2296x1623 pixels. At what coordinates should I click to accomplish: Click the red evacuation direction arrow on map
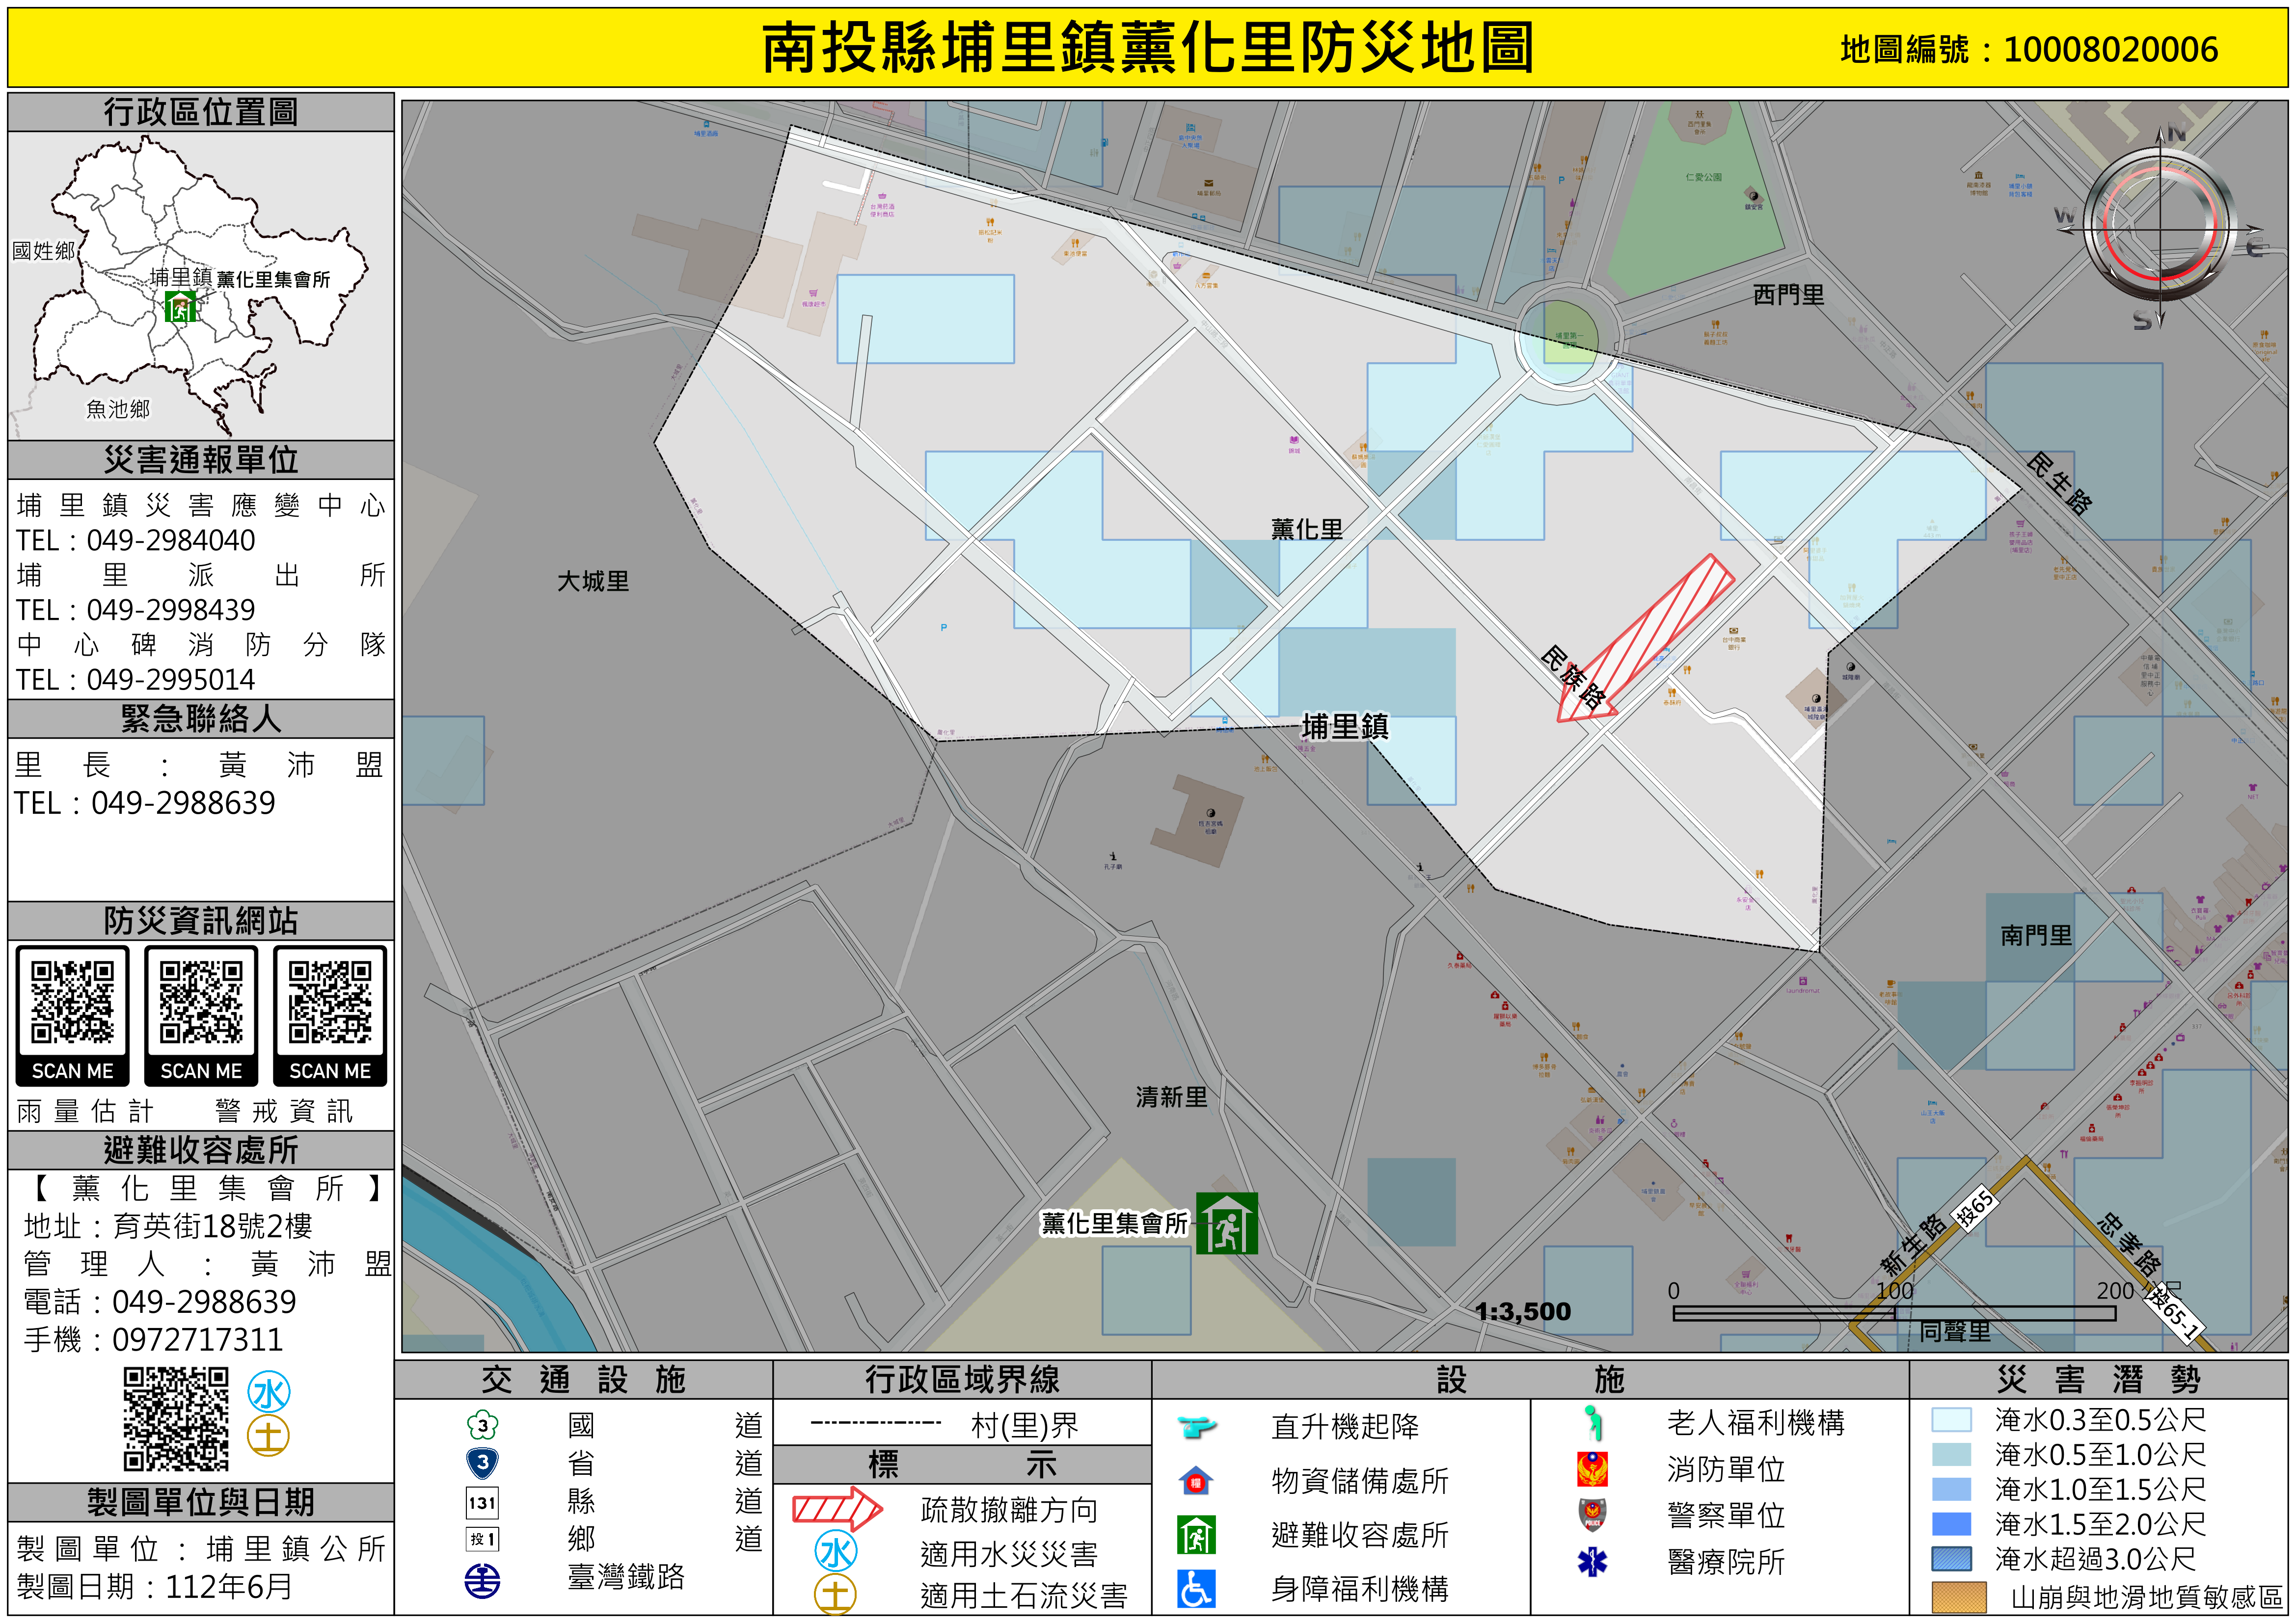coord(1646,637)
